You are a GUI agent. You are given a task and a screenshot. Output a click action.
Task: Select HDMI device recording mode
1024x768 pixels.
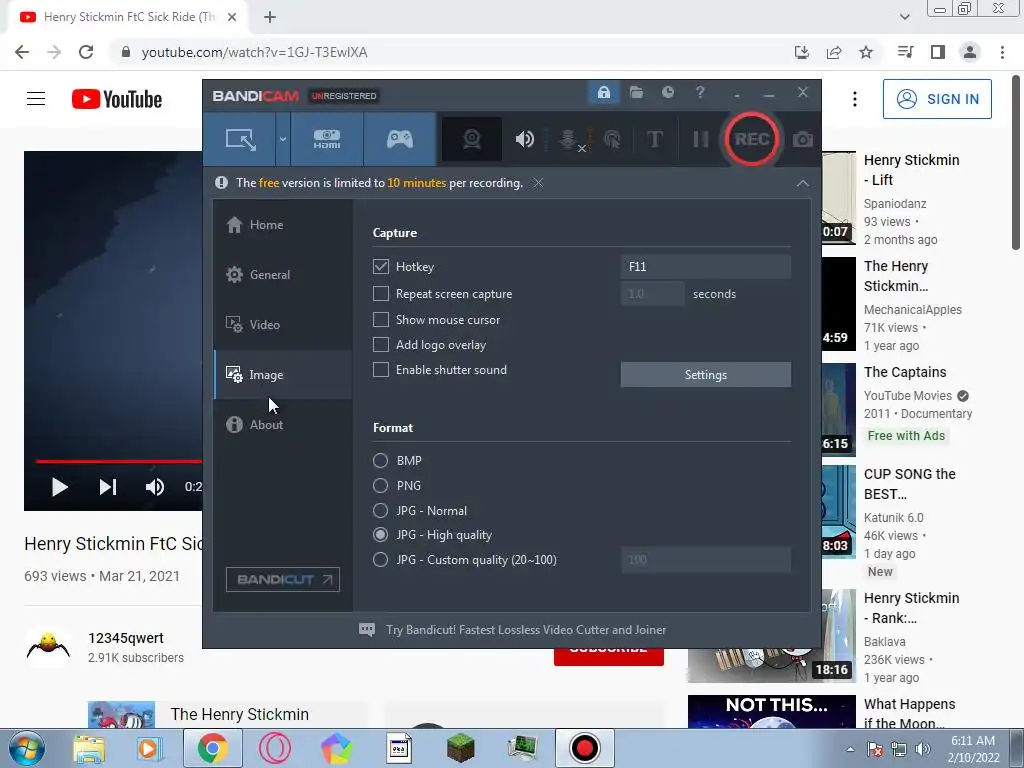327,139
